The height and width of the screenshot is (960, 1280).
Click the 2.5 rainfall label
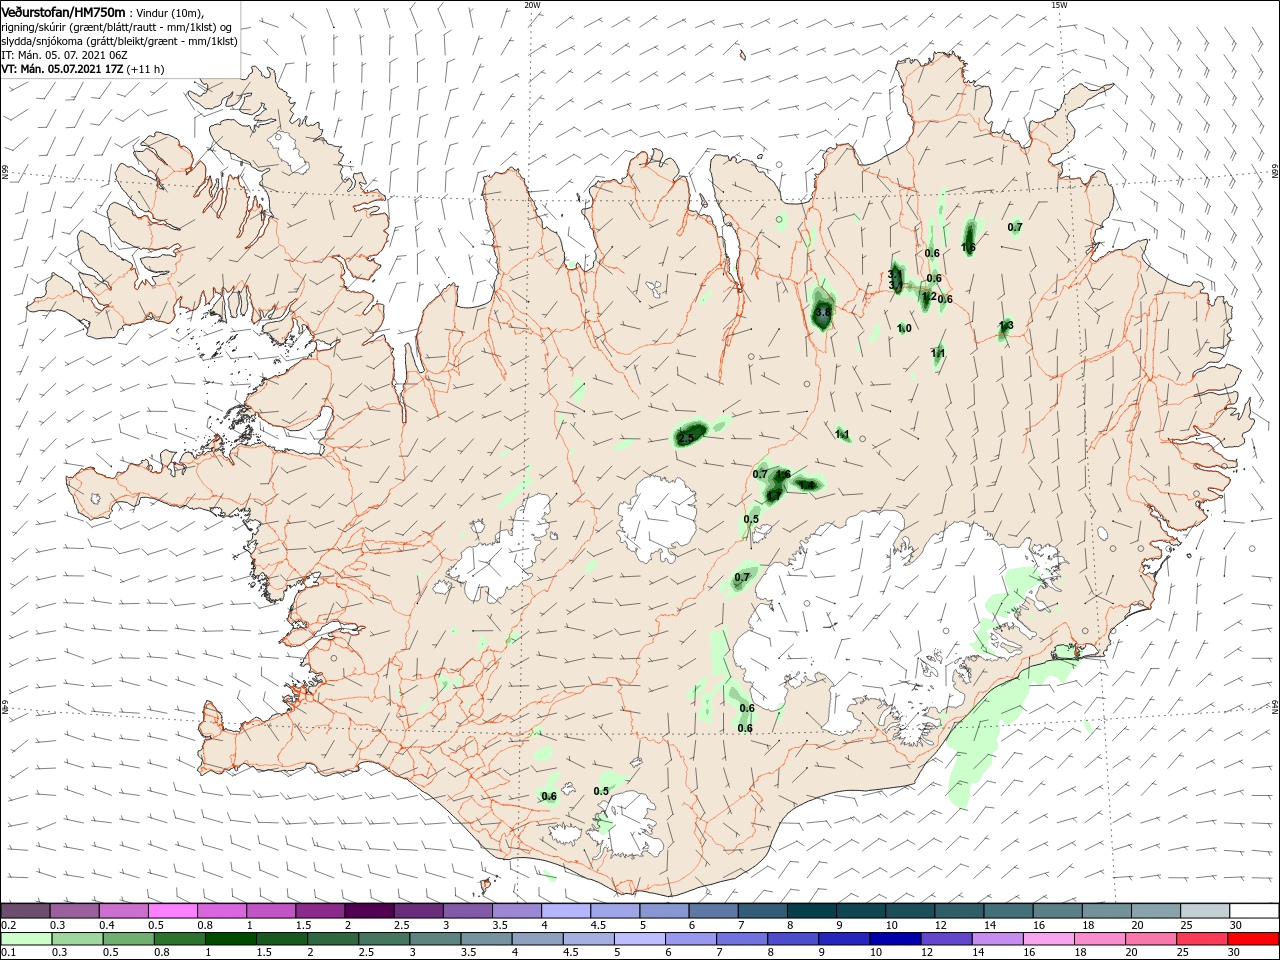686,438
